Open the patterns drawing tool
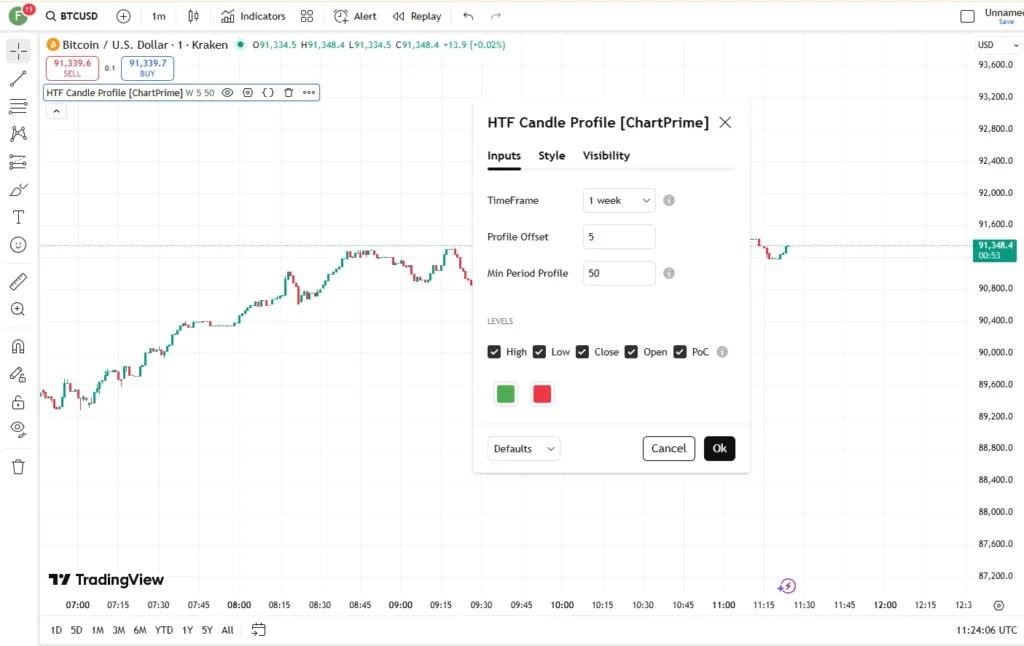Viewport: 1024px width, 646px height. [x=18, y=134]
